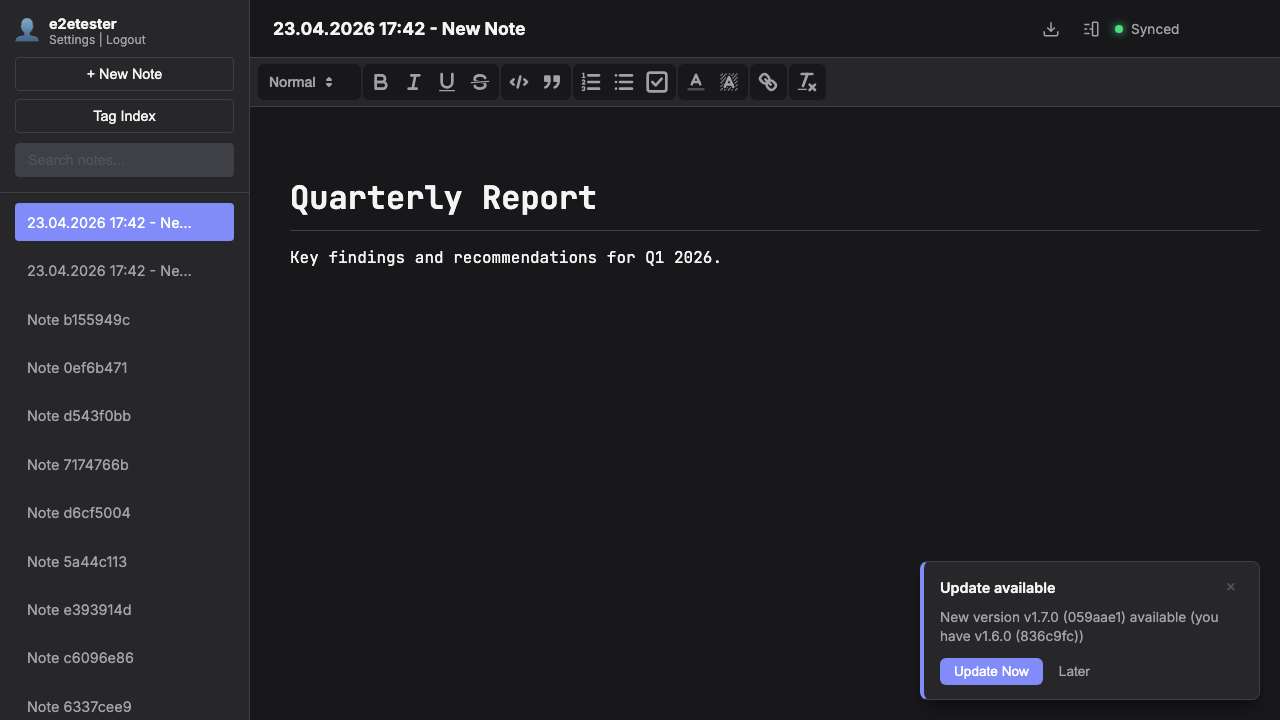The width and height of the screenshot is (1280, 720).
Task: Toggle the sidebar panel from the header
Action: click(x=1090, y=29)
